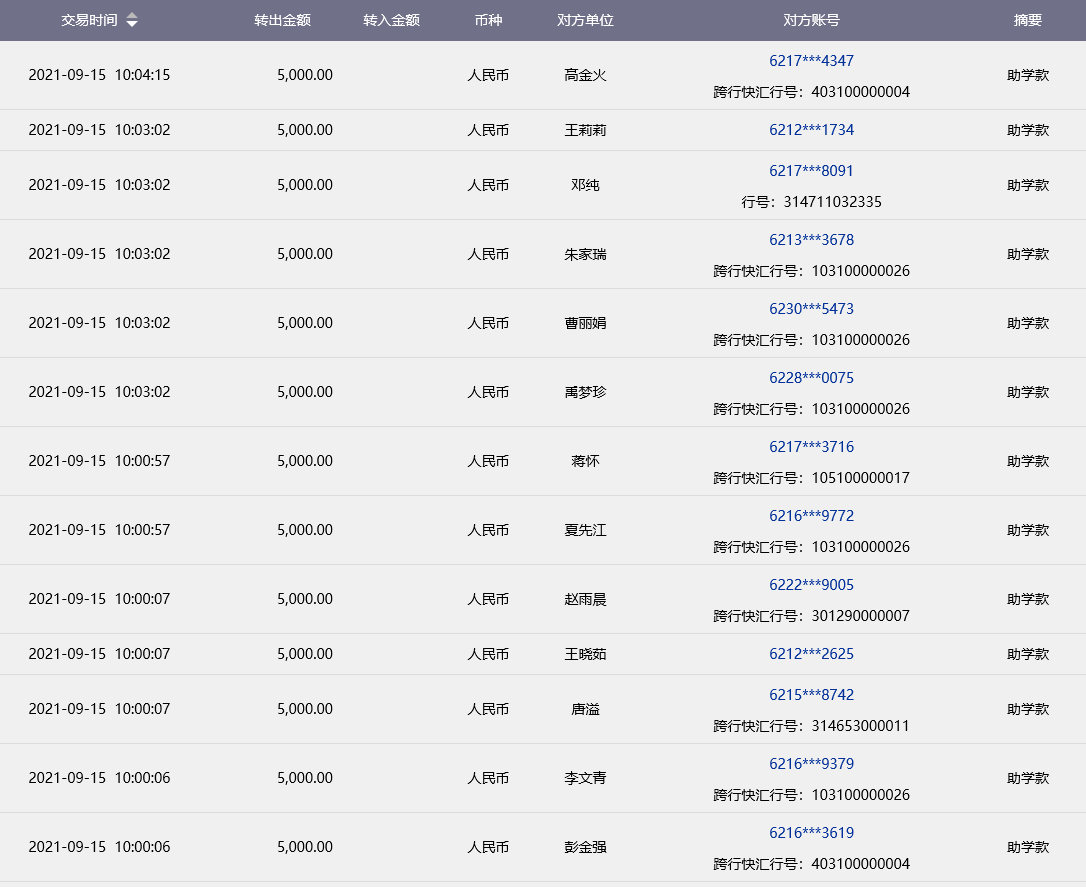Open account link 6213***3678
1086x887 pixels.
(811, 240)
